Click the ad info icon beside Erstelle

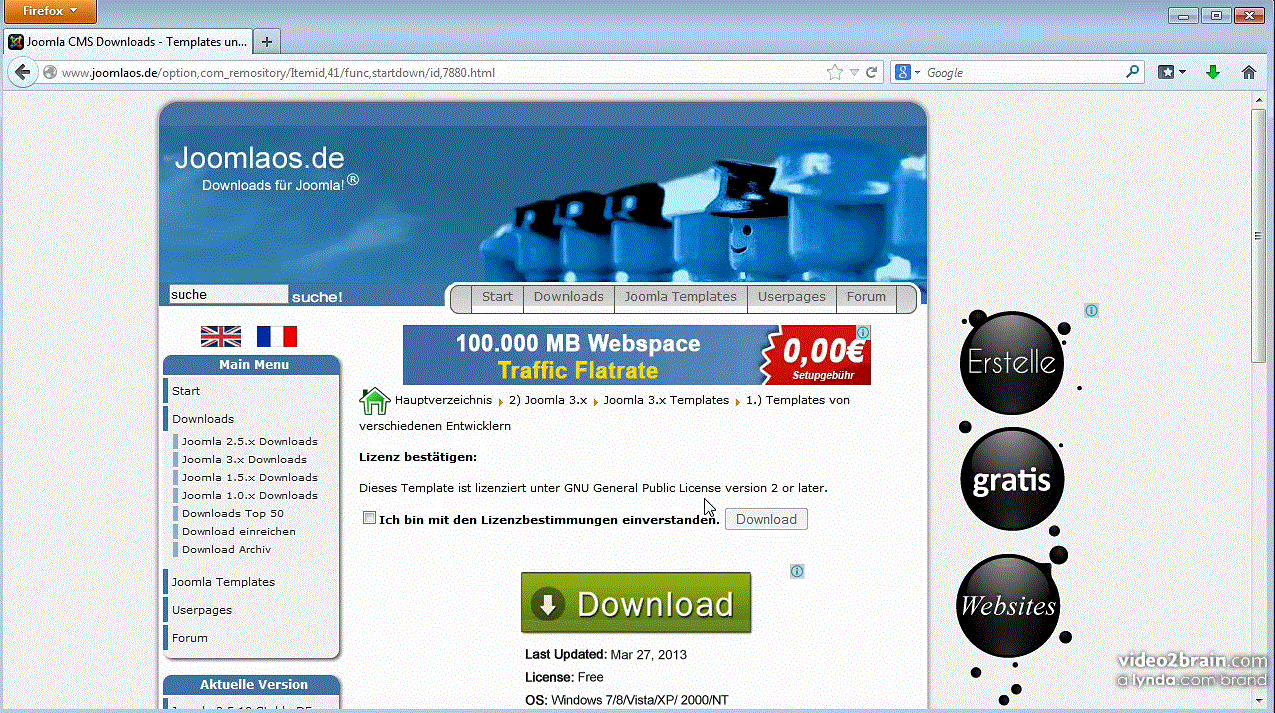(1091, 310)
